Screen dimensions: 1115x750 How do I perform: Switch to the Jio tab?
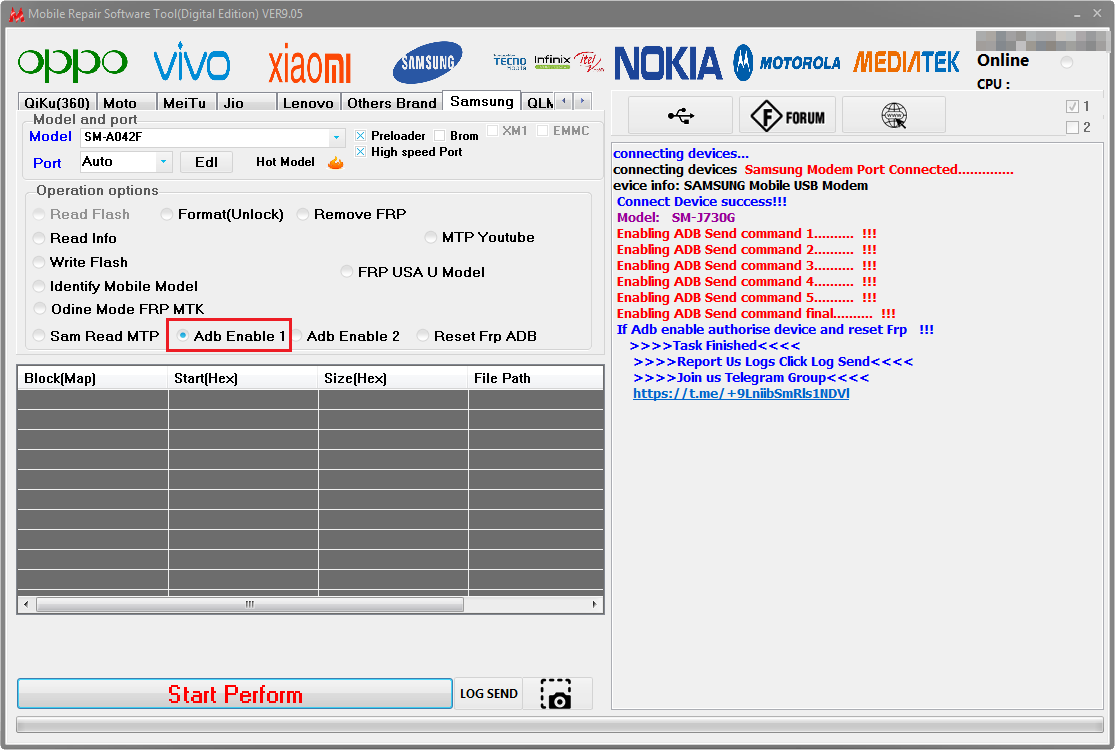click(x=247, y=103)
